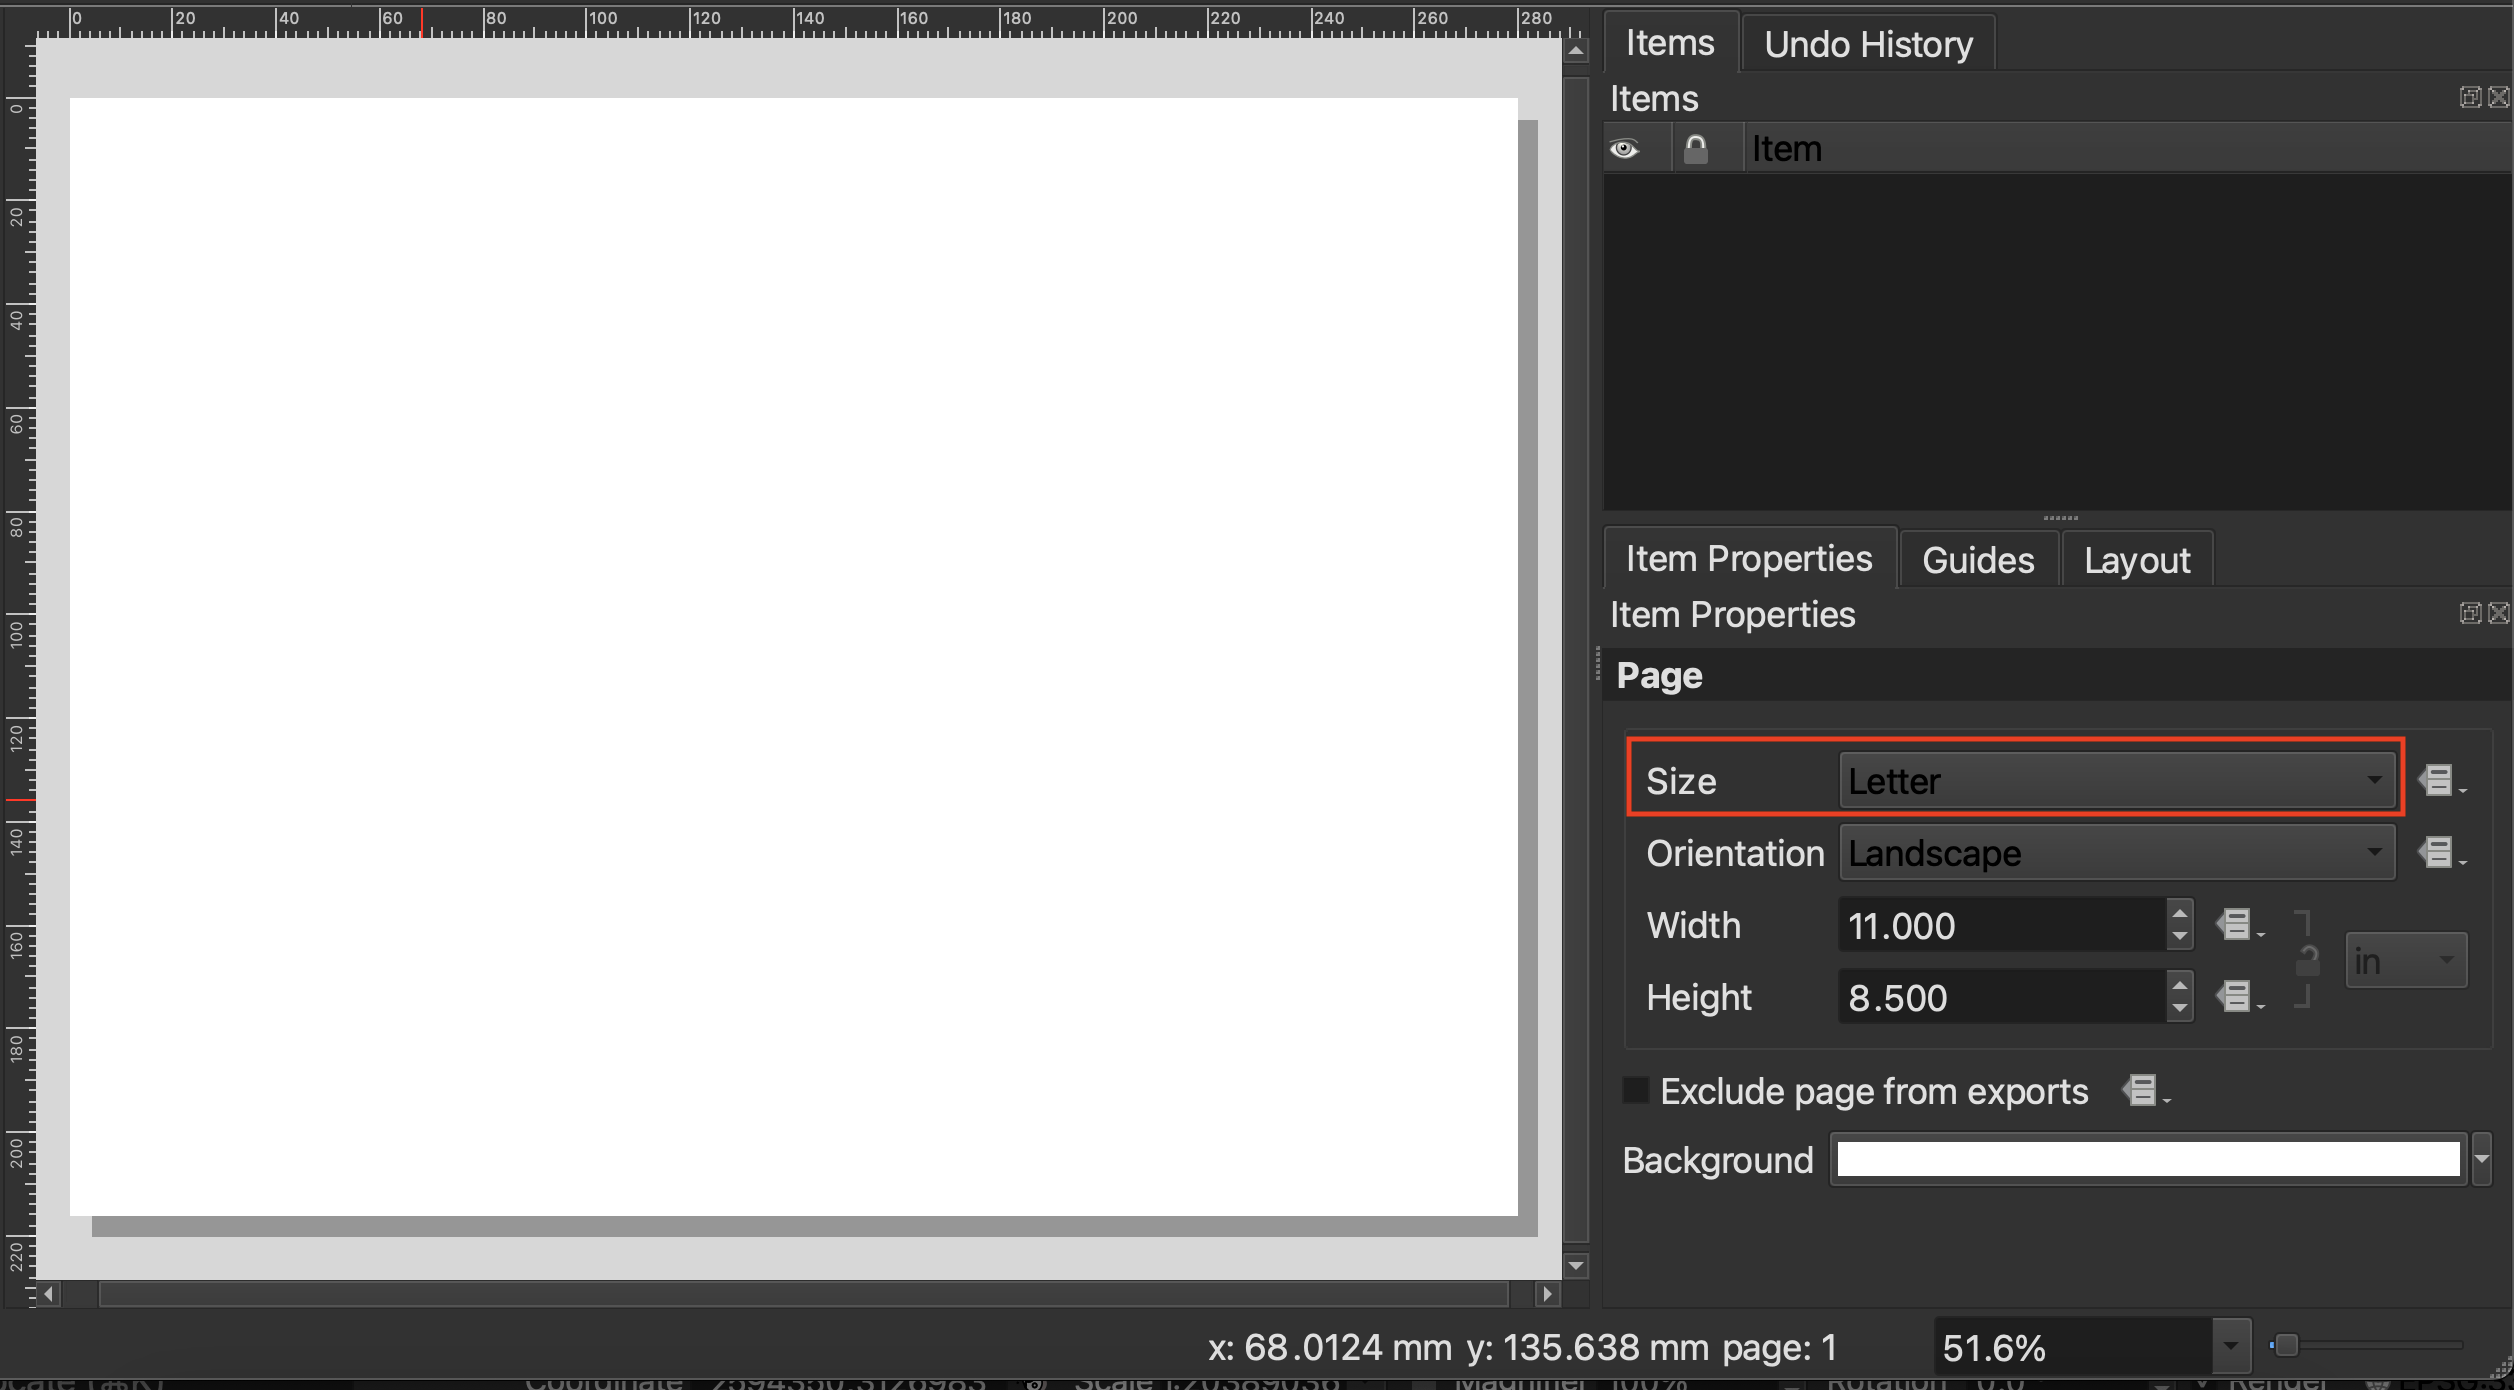Click data-defined override for Exclude page
The height and width of the screenshot is (1390, 2514).
[2143, 1090]
